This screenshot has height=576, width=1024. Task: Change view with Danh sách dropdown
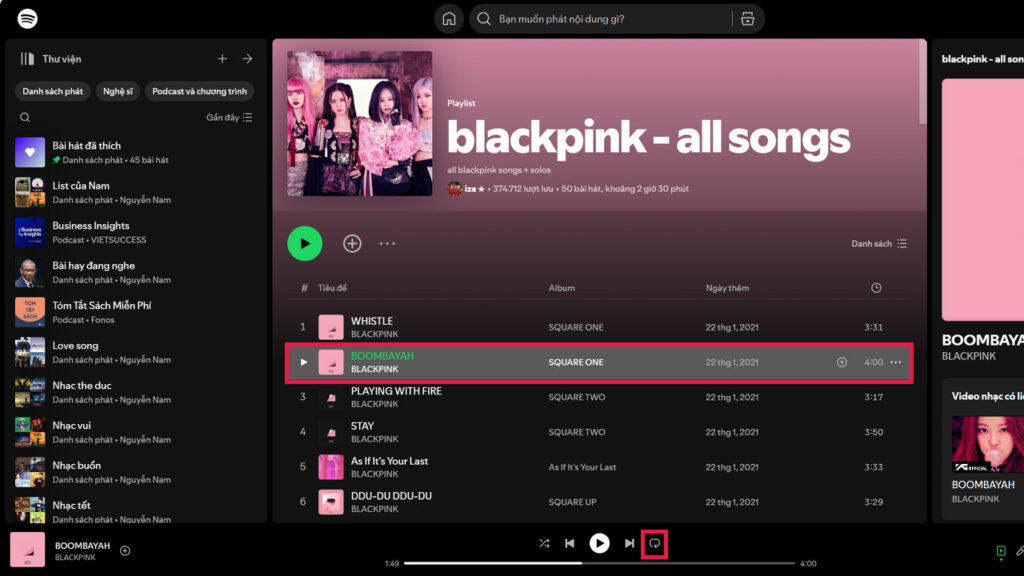tap(879, 244)
